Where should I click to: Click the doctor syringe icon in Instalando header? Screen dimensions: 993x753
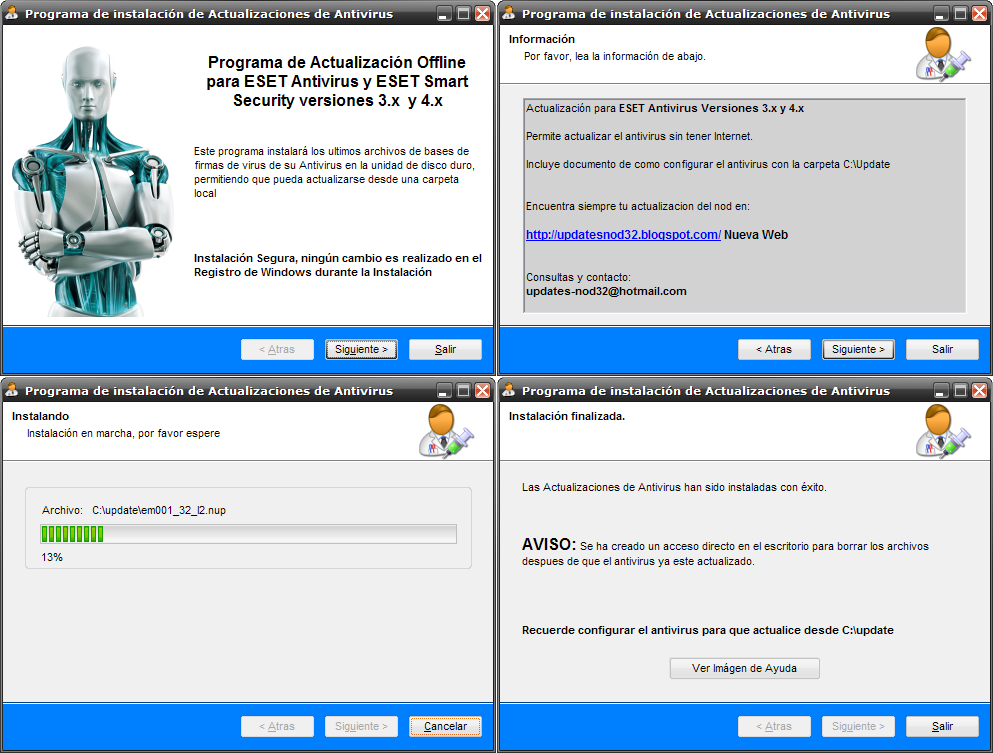point(444,431)
